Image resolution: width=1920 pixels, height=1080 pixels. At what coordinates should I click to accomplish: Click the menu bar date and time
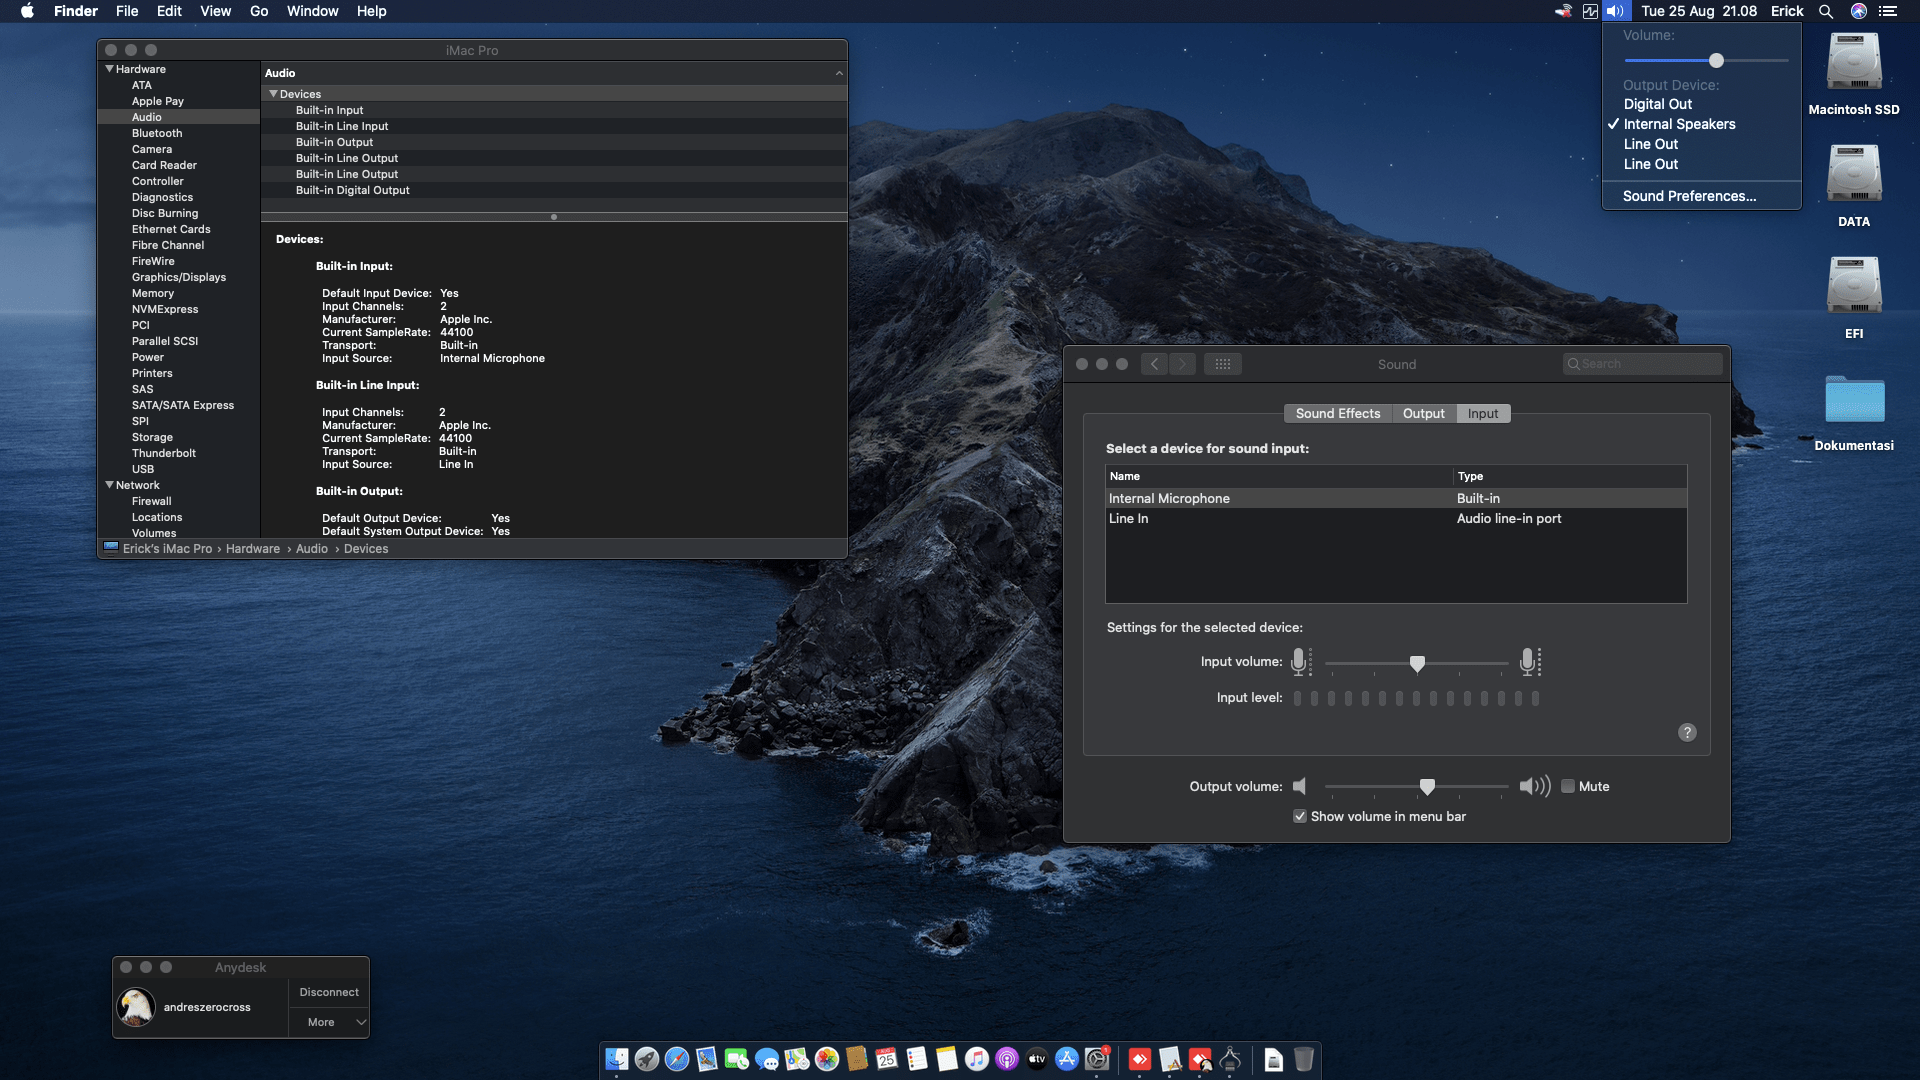[x=1699, y=11]
